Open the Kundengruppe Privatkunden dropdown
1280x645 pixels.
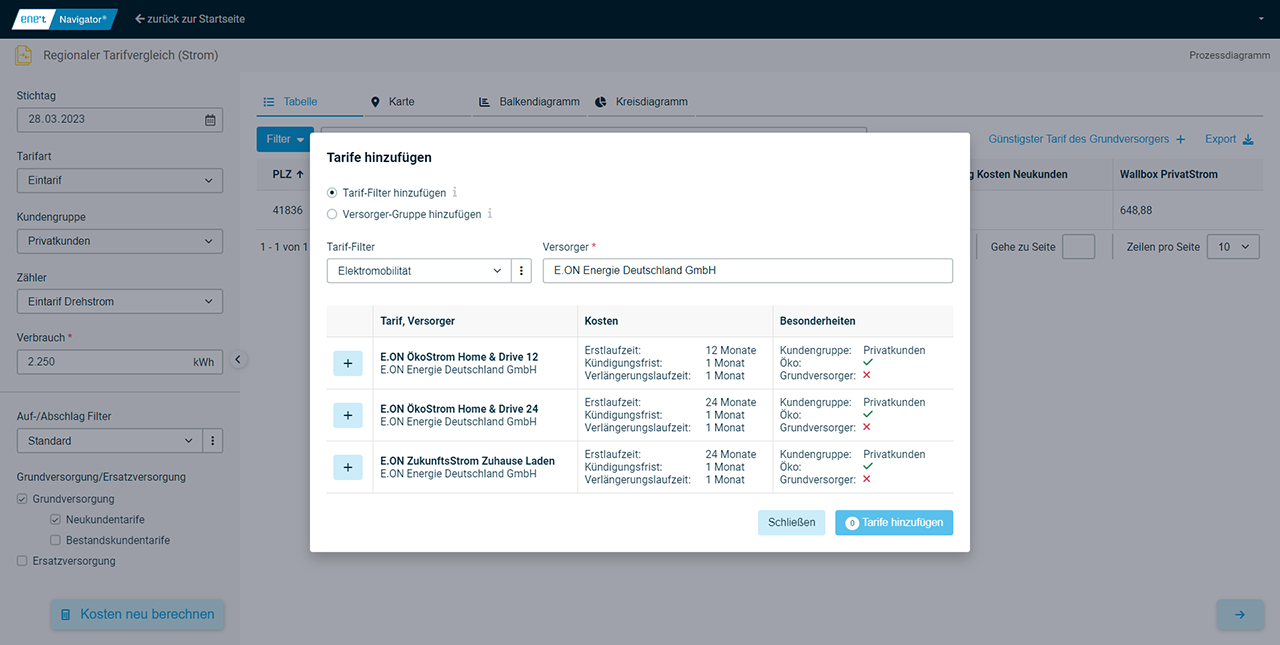coord(119,241)
